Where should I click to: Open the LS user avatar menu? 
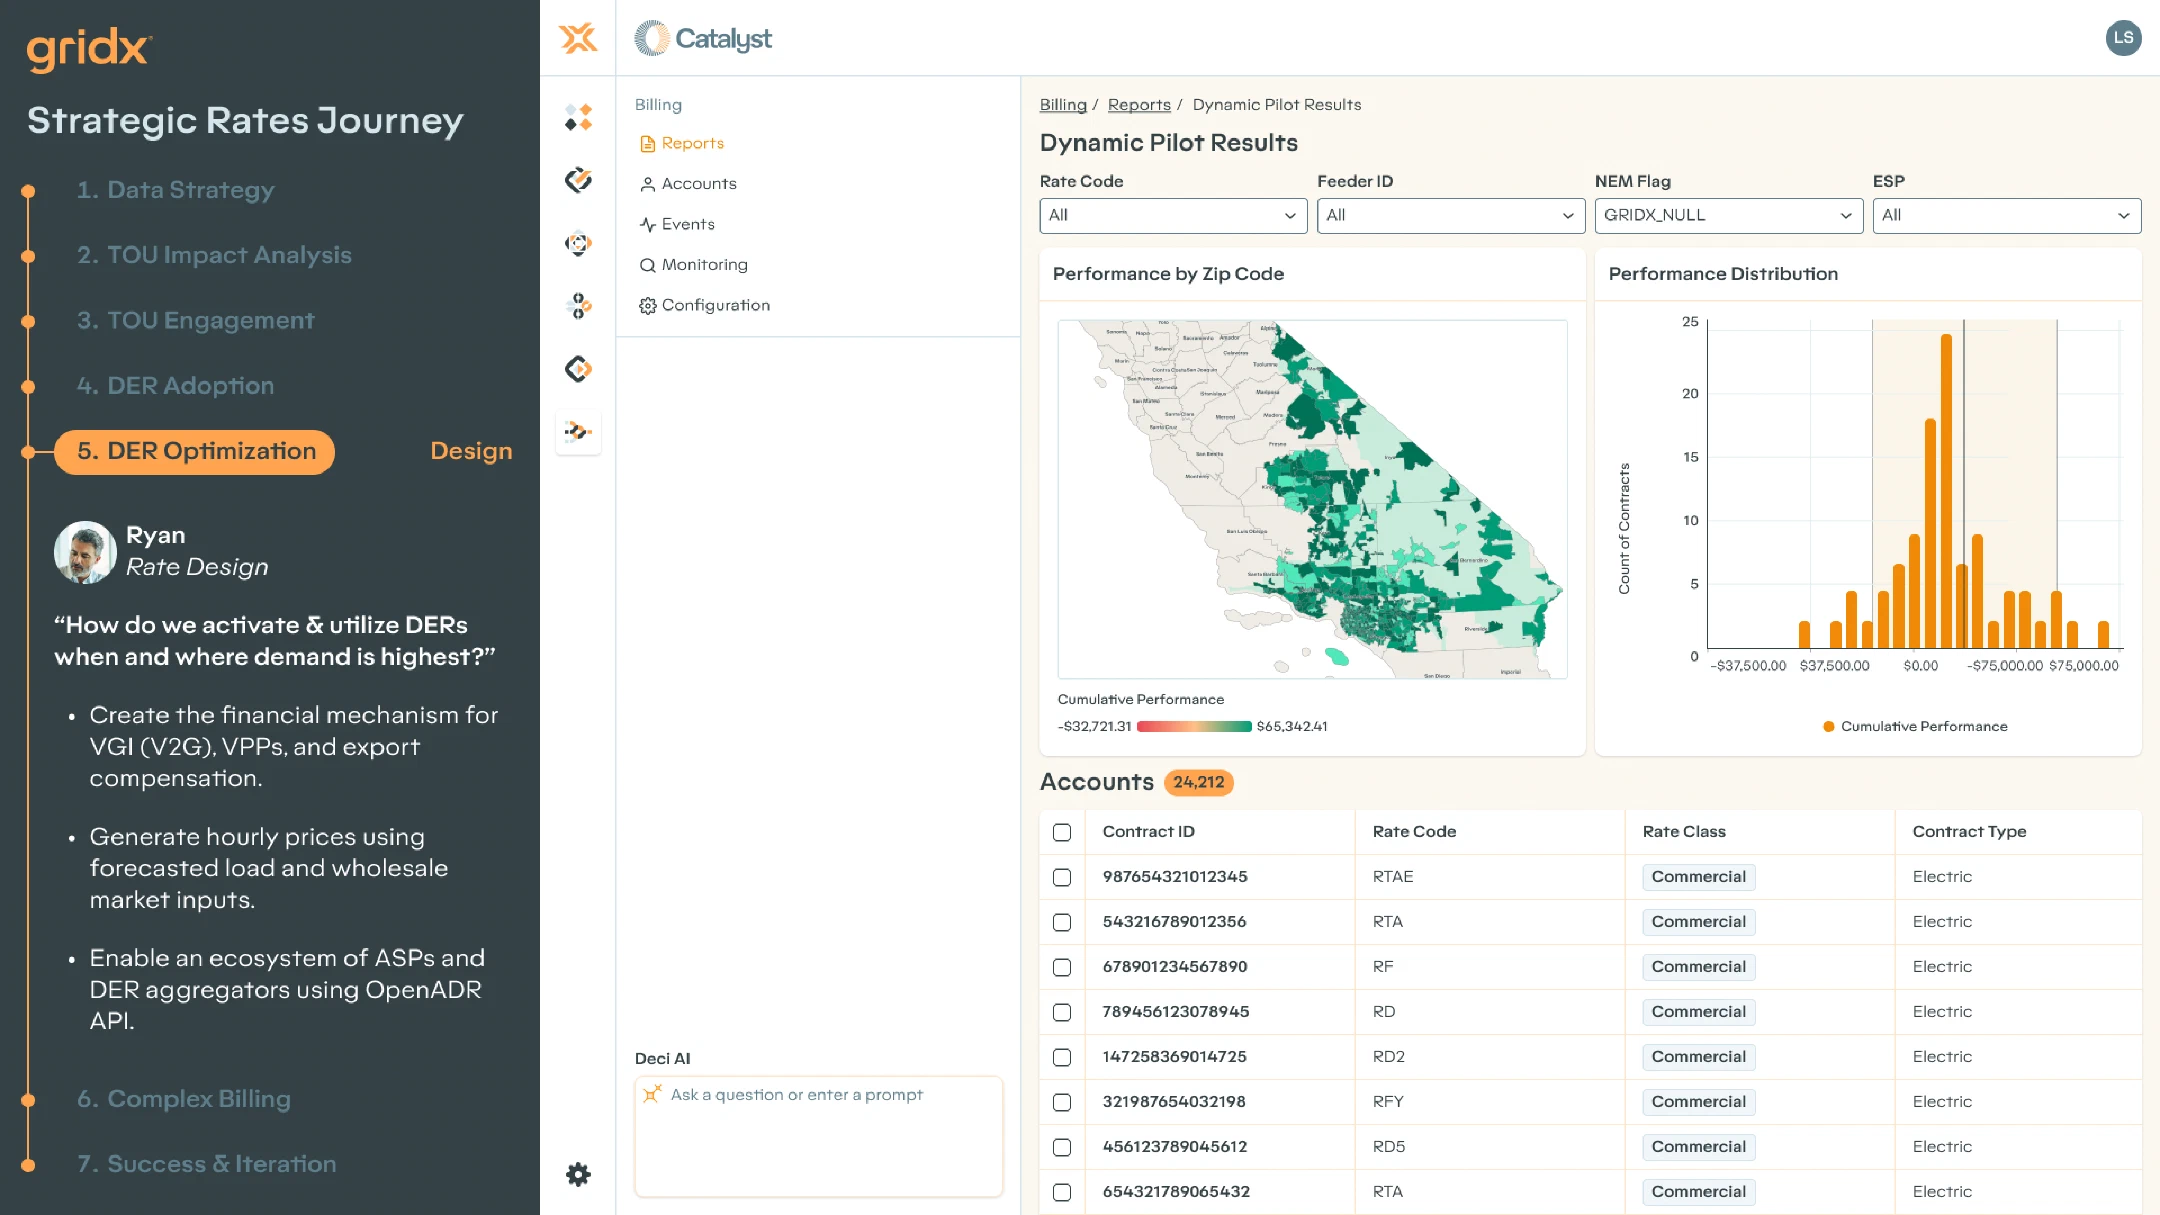(x=2123, y=38)
